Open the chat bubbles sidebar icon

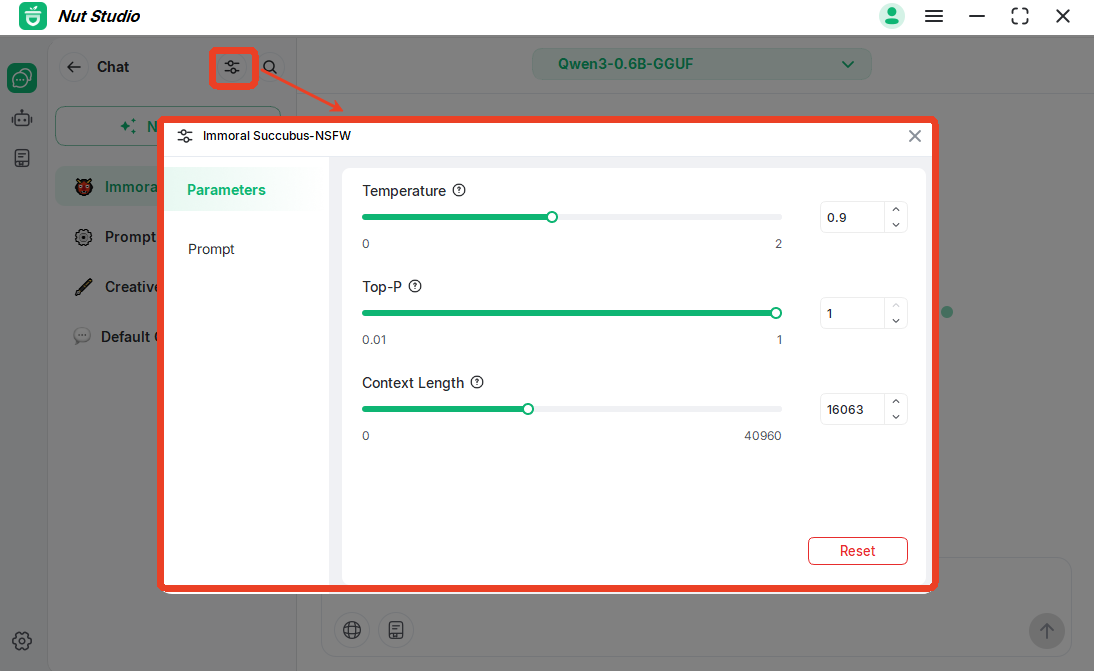pos(22,77)
